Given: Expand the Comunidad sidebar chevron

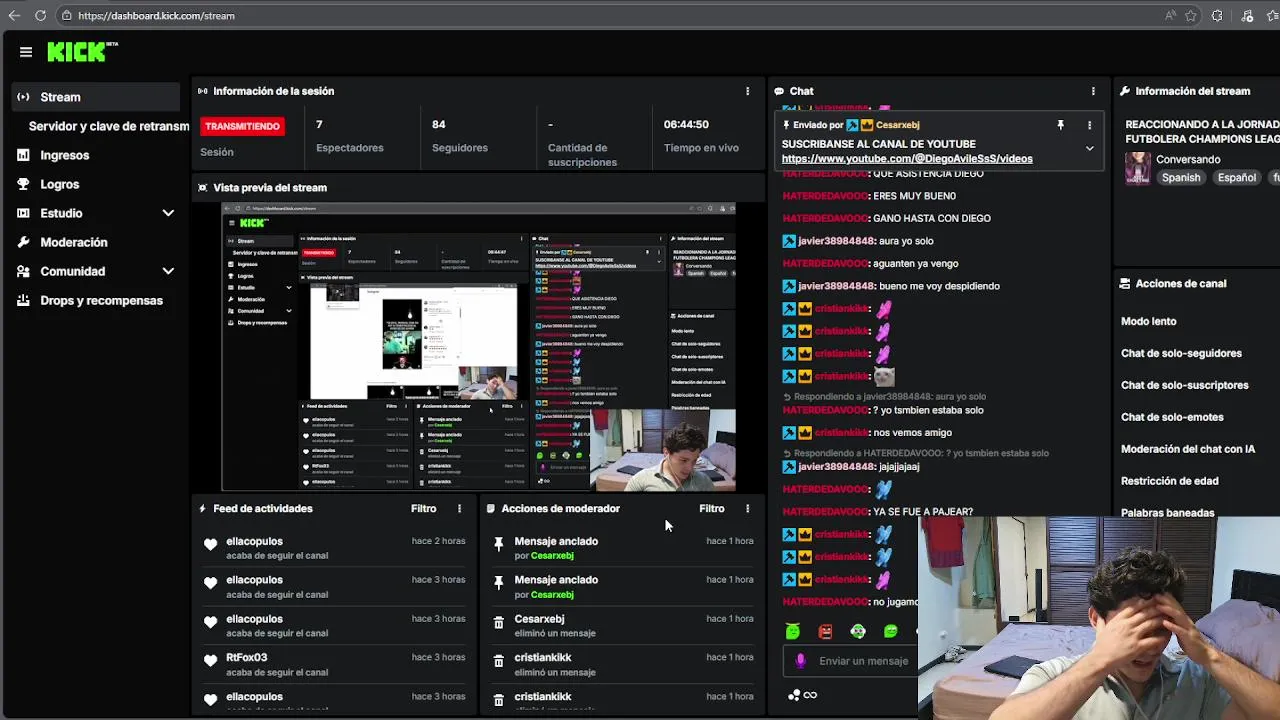Looking at the screenshot, I should (x=168, y=271).
